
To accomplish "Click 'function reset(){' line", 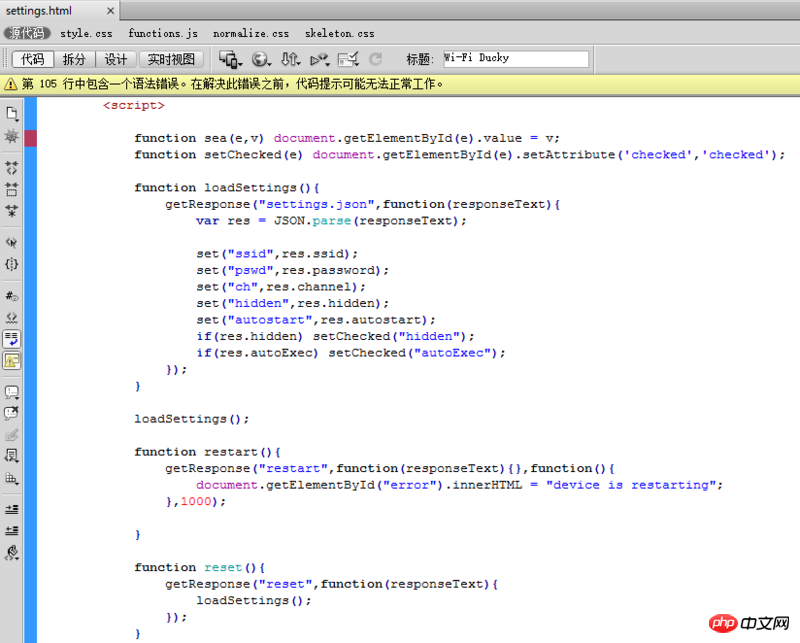I will pyautogui.click(x=199, y=567).
